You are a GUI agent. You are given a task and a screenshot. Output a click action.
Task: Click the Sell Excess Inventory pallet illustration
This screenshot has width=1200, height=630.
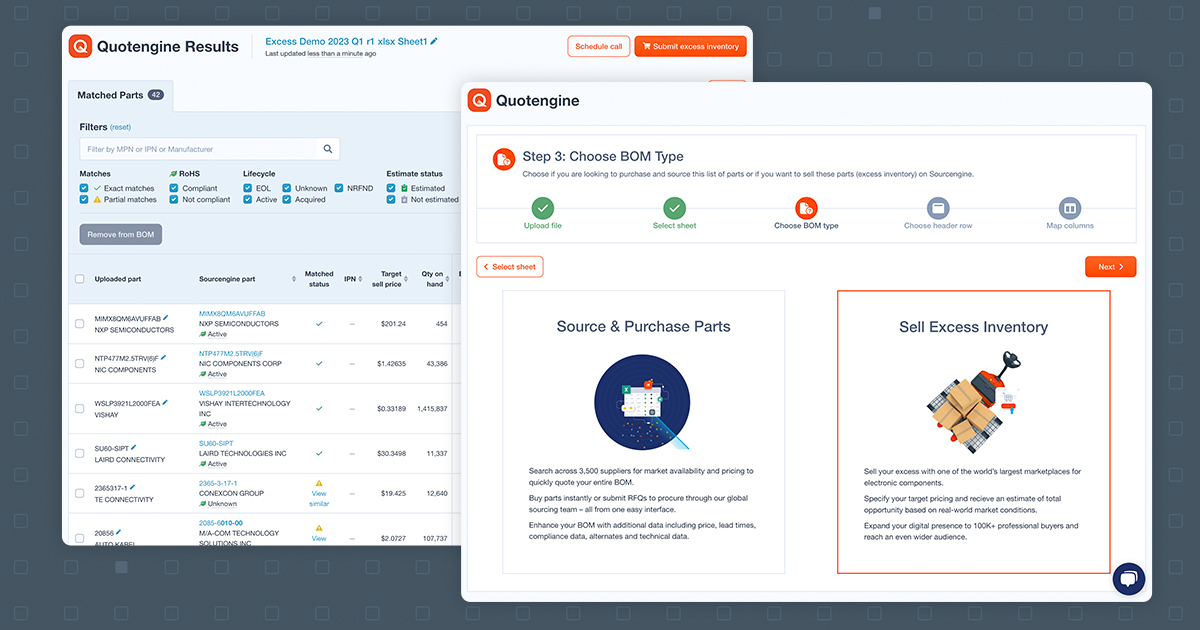tap(973, 403)
